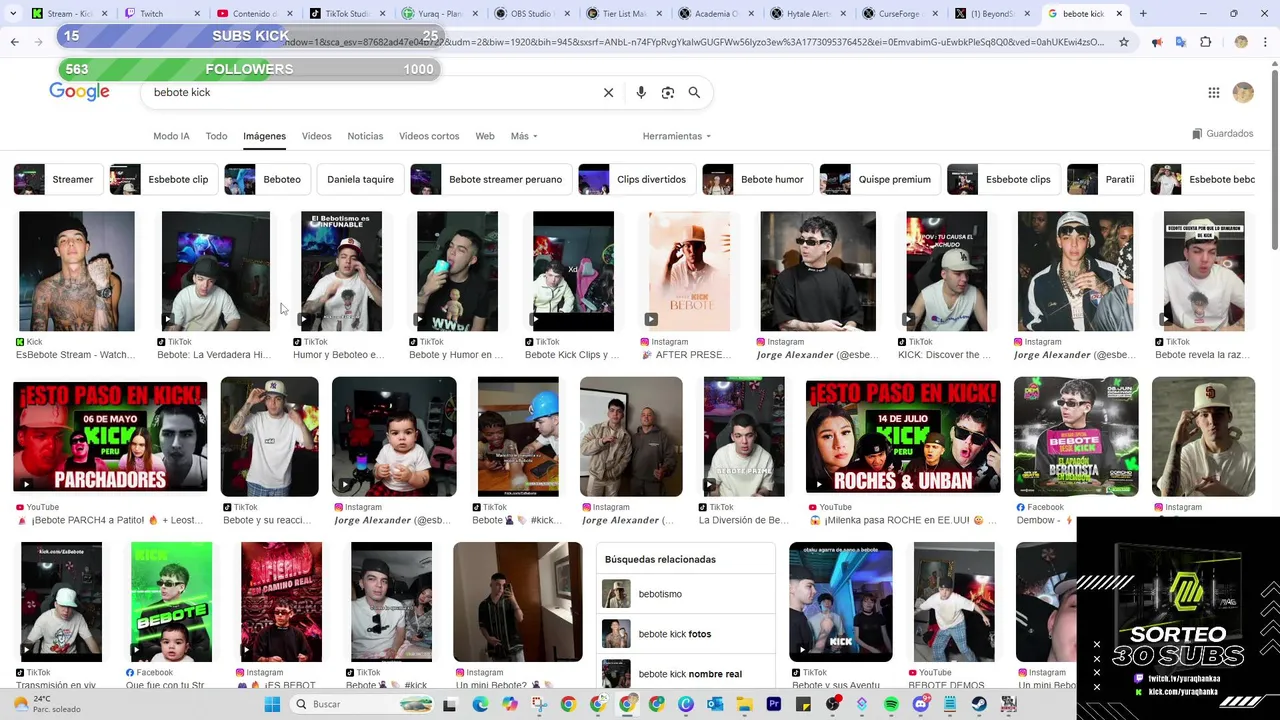1280x720 pixels.
Task: Bookmark this page with the star icon
Action: pos(1124,42)
